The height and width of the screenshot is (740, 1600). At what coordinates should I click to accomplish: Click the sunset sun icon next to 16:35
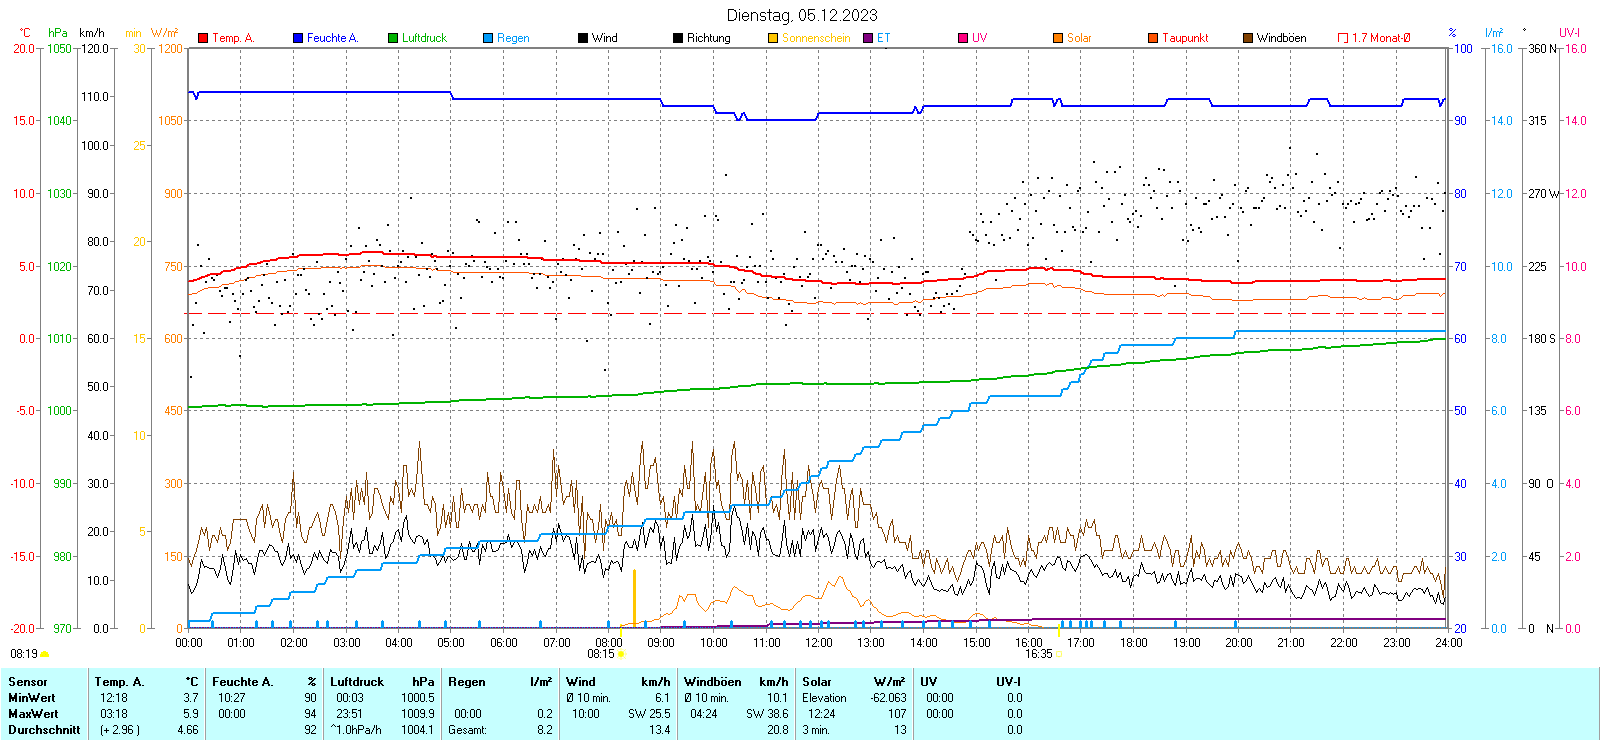(1059, 654)
